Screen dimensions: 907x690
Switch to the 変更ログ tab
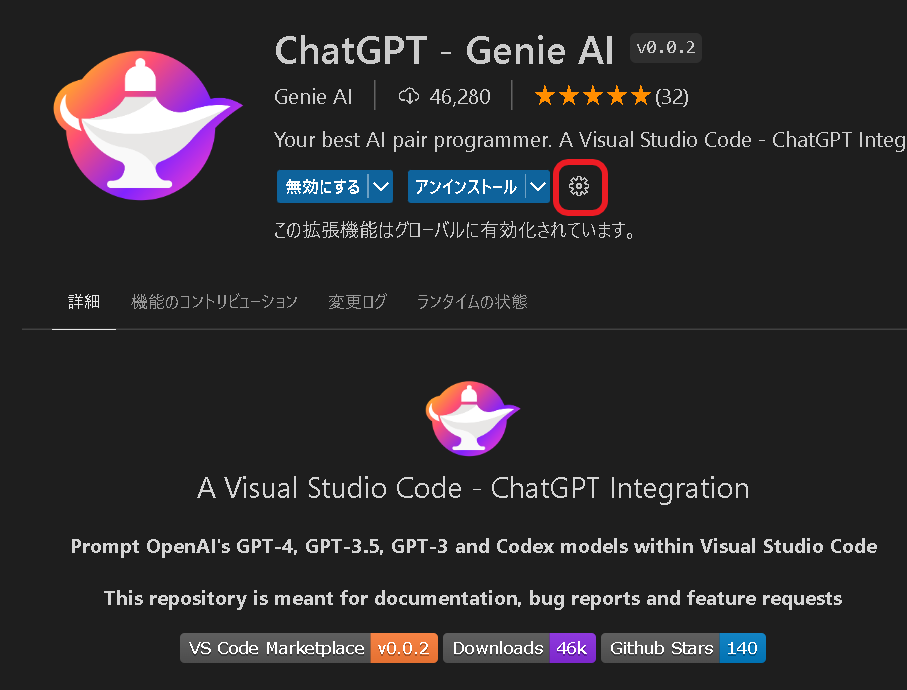(357, 301)
